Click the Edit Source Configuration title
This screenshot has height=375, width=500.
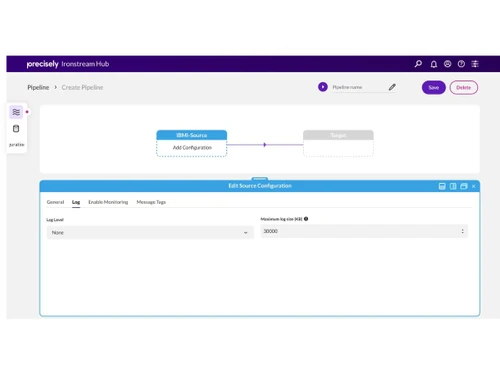coord(260,186)
